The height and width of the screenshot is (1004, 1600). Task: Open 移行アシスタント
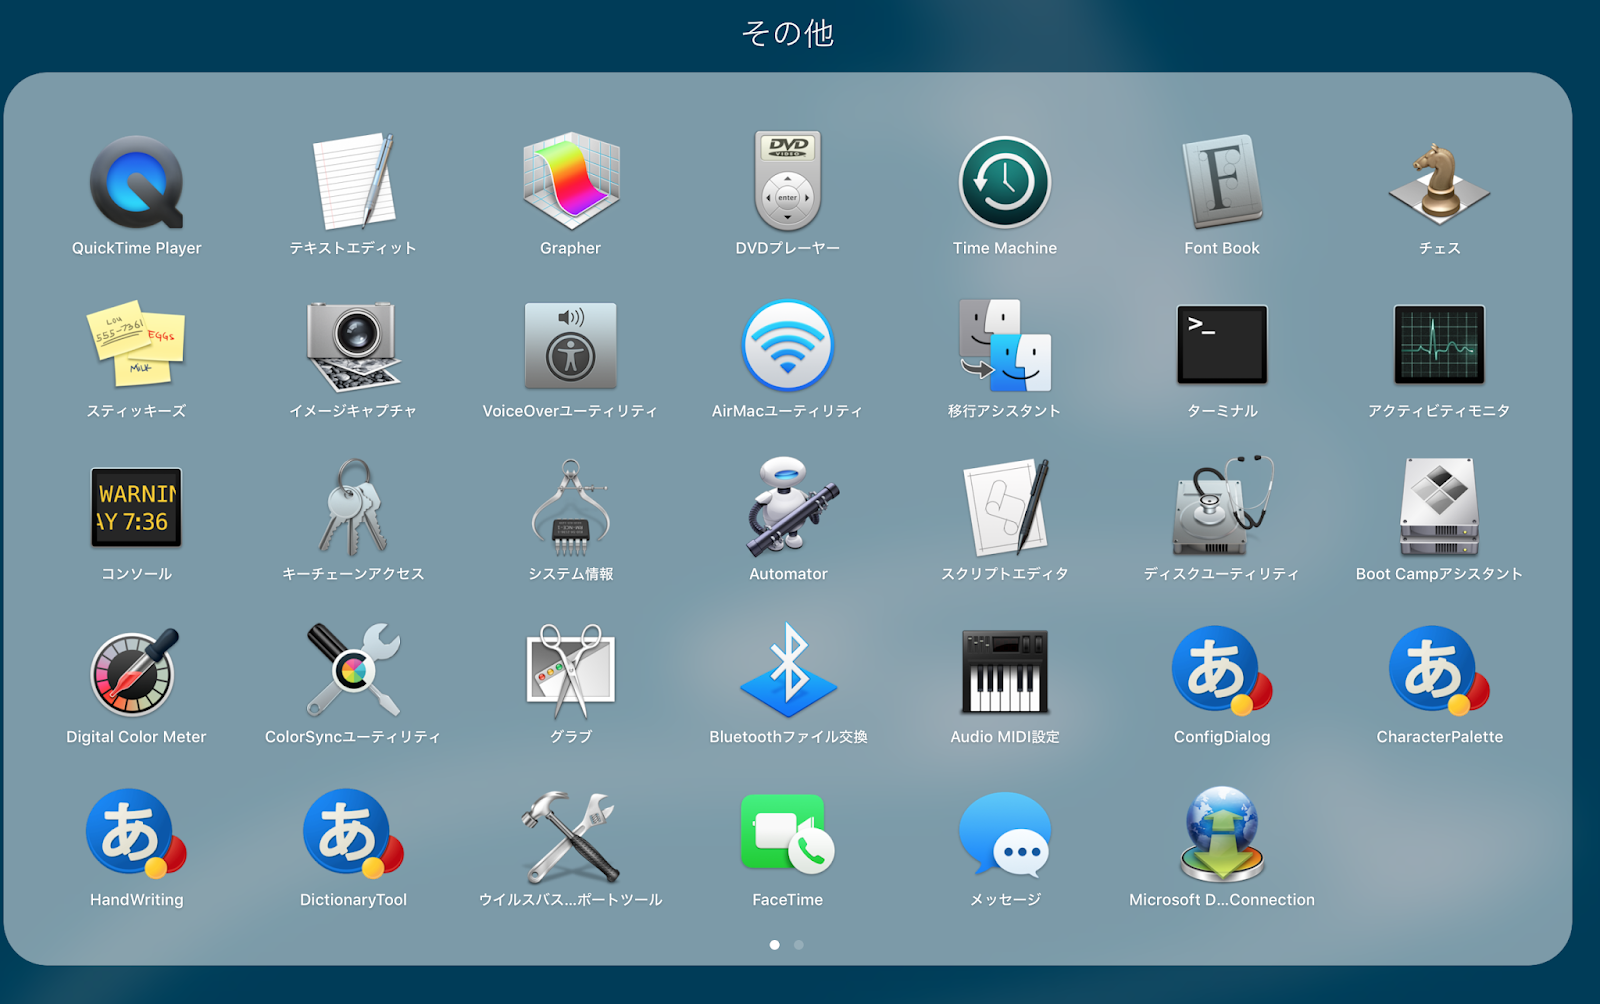(1005, 345)
